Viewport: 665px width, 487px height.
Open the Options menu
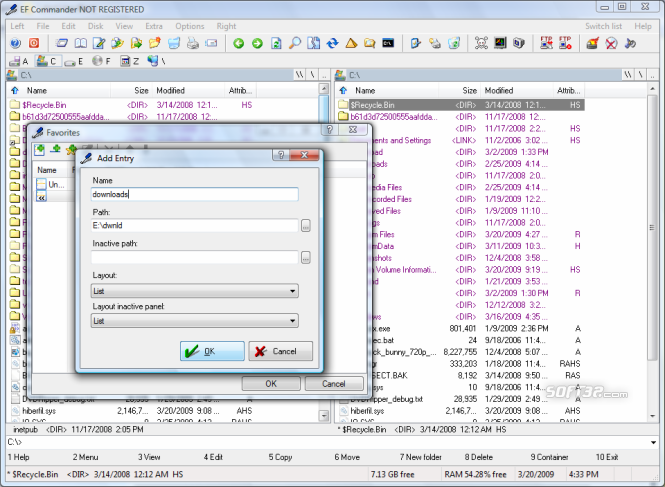(x=190, y=26)
